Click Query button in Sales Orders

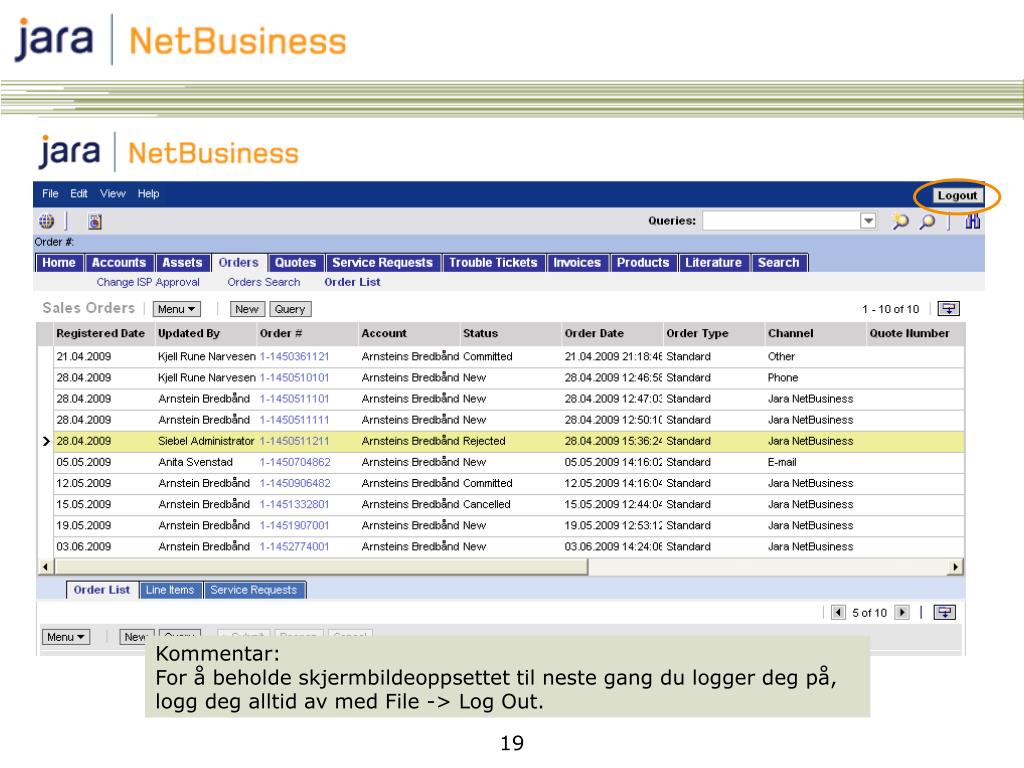click(290, 309)
